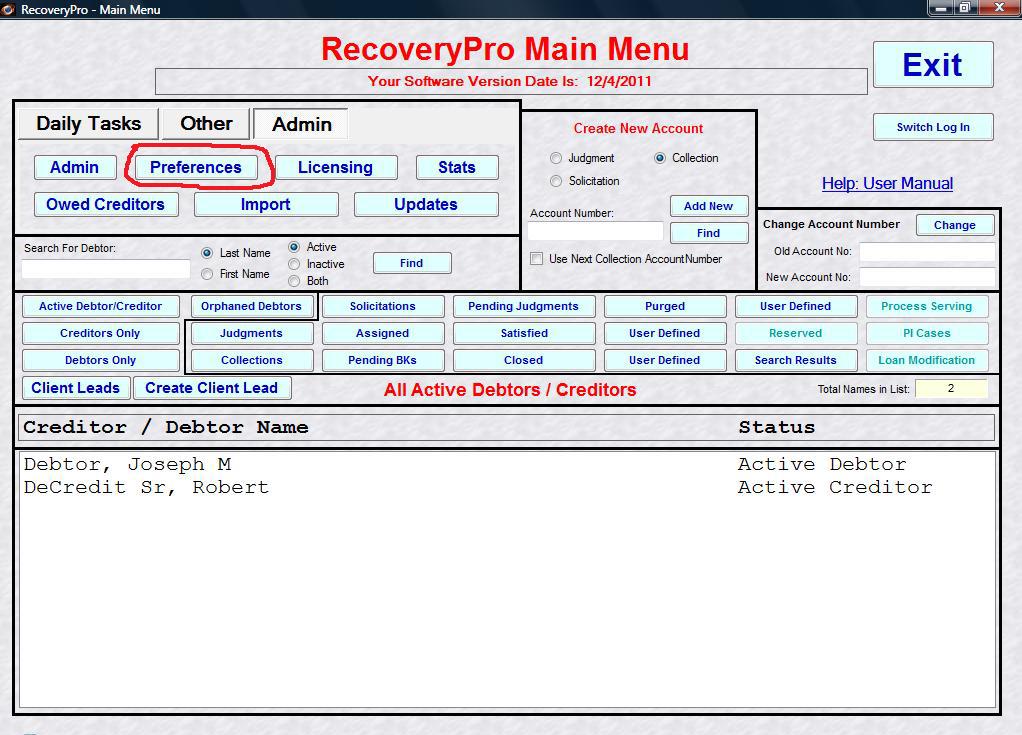1022x735 pixels.
Task: Select the "DeCredit Sr, Robert" row
Action: coord(507,487)
